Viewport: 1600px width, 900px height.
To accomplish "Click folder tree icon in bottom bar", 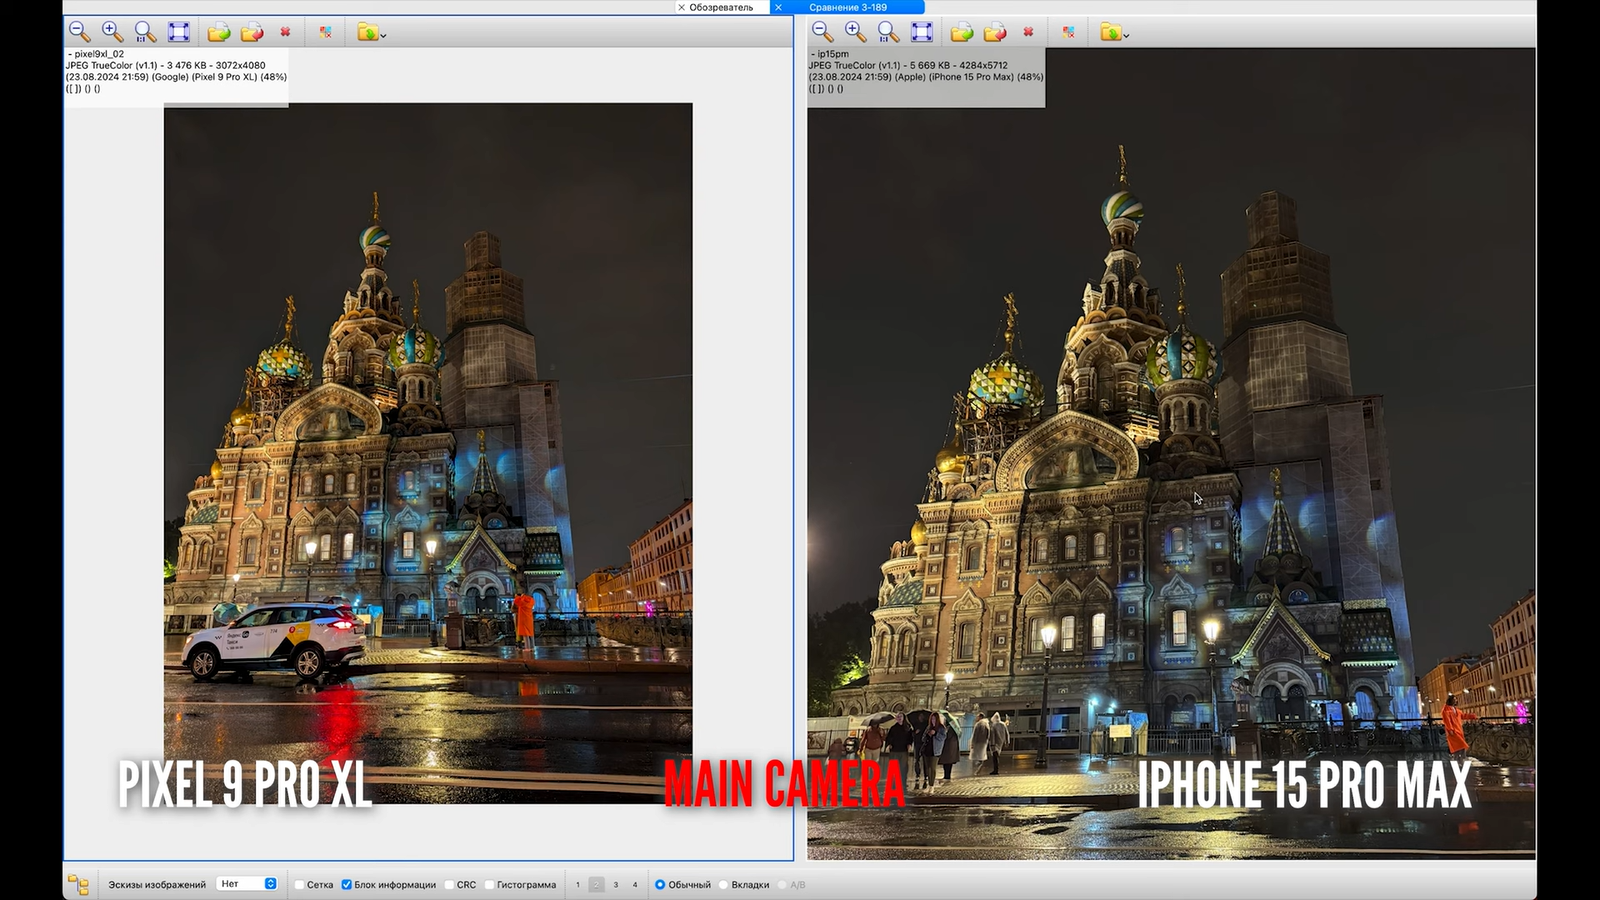I will click(x=78, y=885).
